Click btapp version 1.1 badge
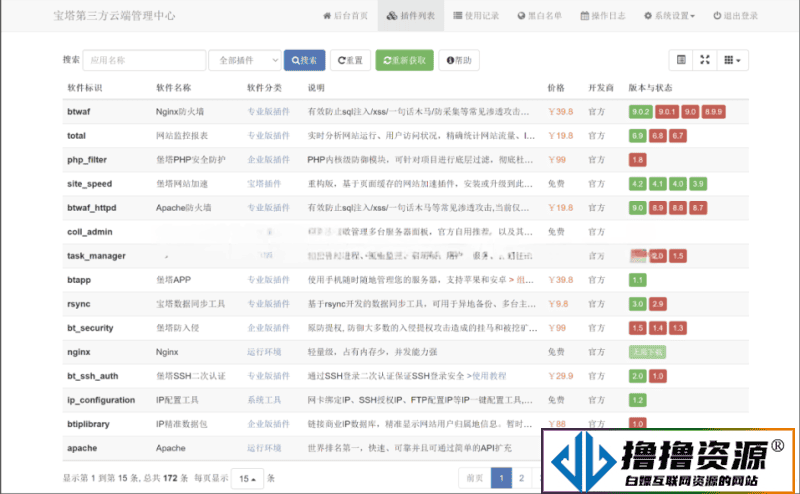The image size is (800, 494). (x=638, y=280)
